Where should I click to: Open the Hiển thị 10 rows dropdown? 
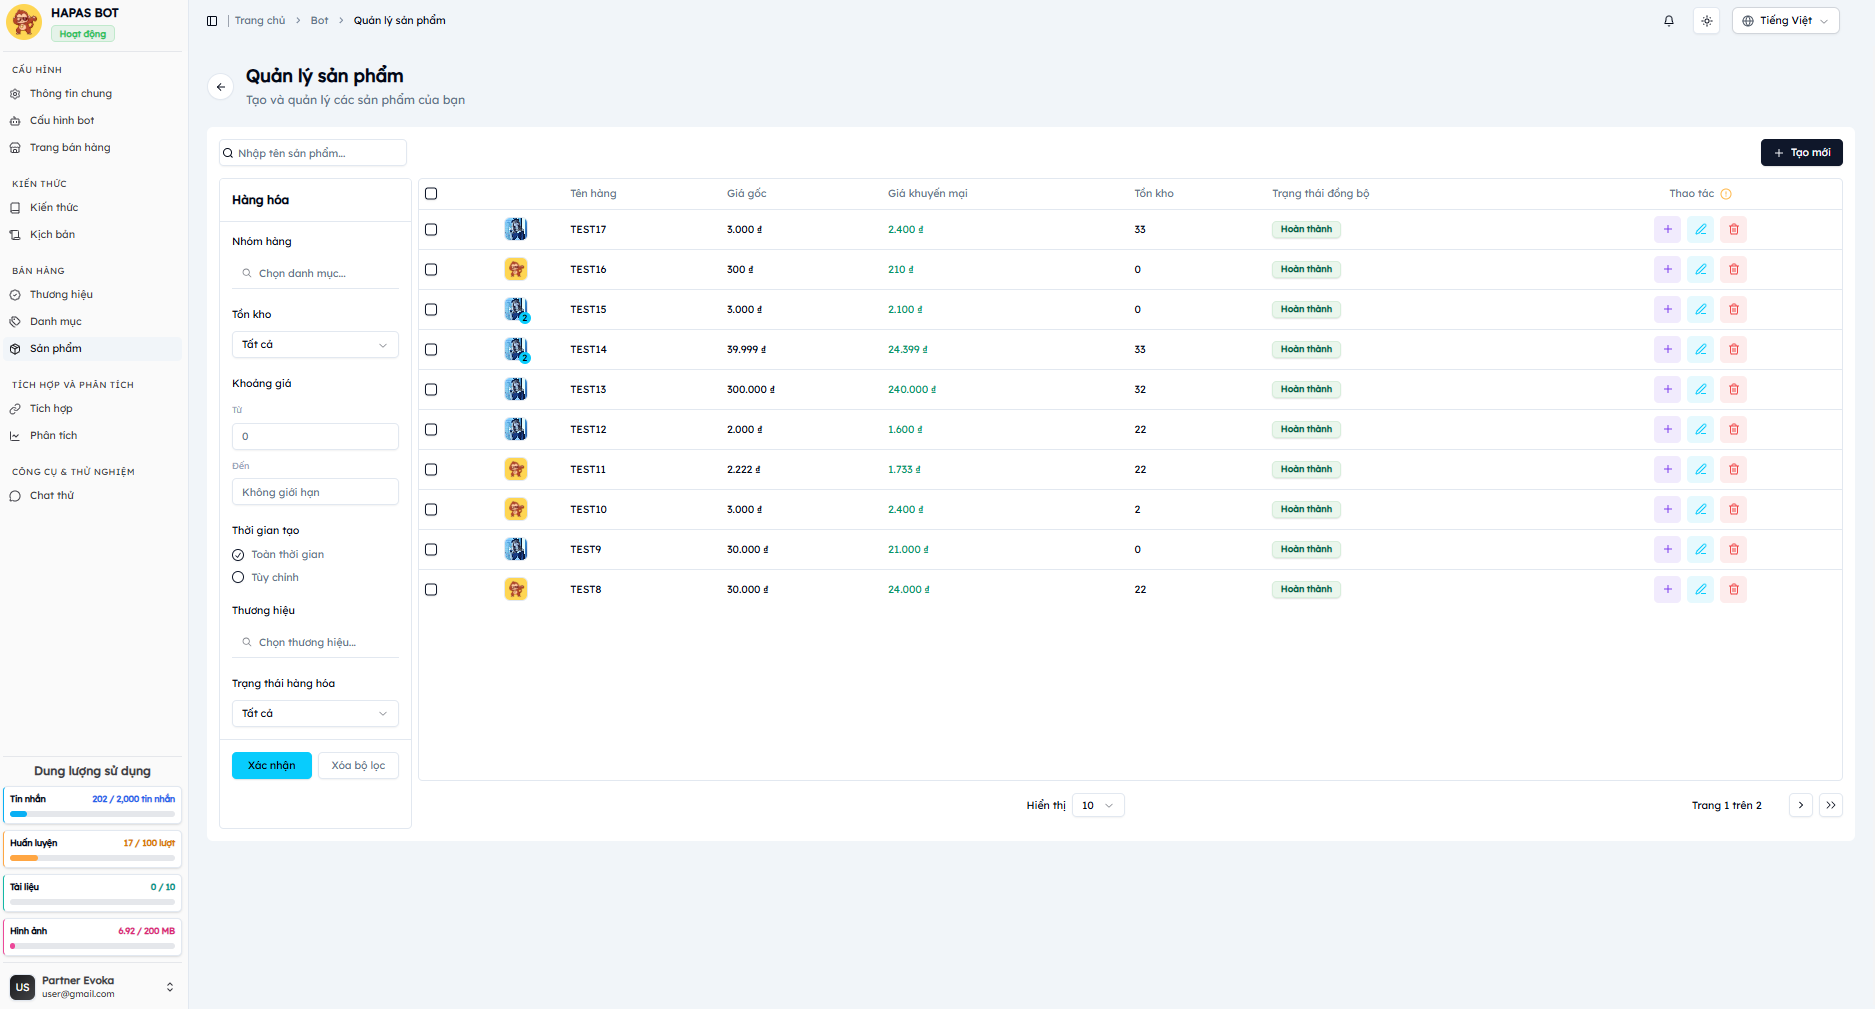point(1098,805)
